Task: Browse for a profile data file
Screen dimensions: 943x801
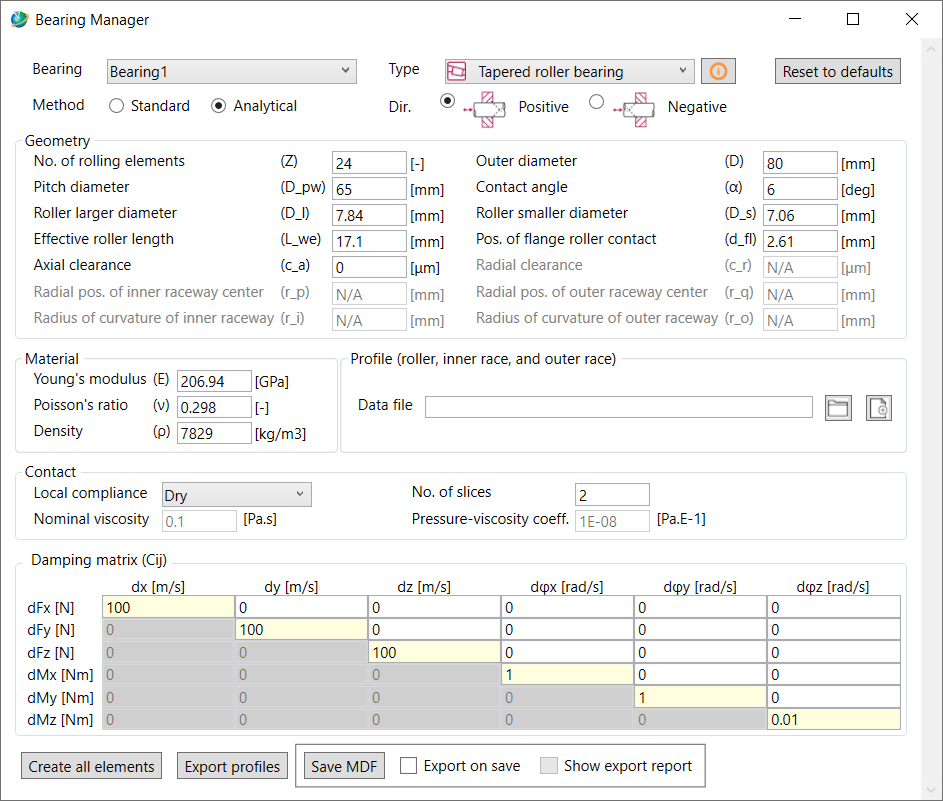Action: pyautogui.click(x=838, y=407)
